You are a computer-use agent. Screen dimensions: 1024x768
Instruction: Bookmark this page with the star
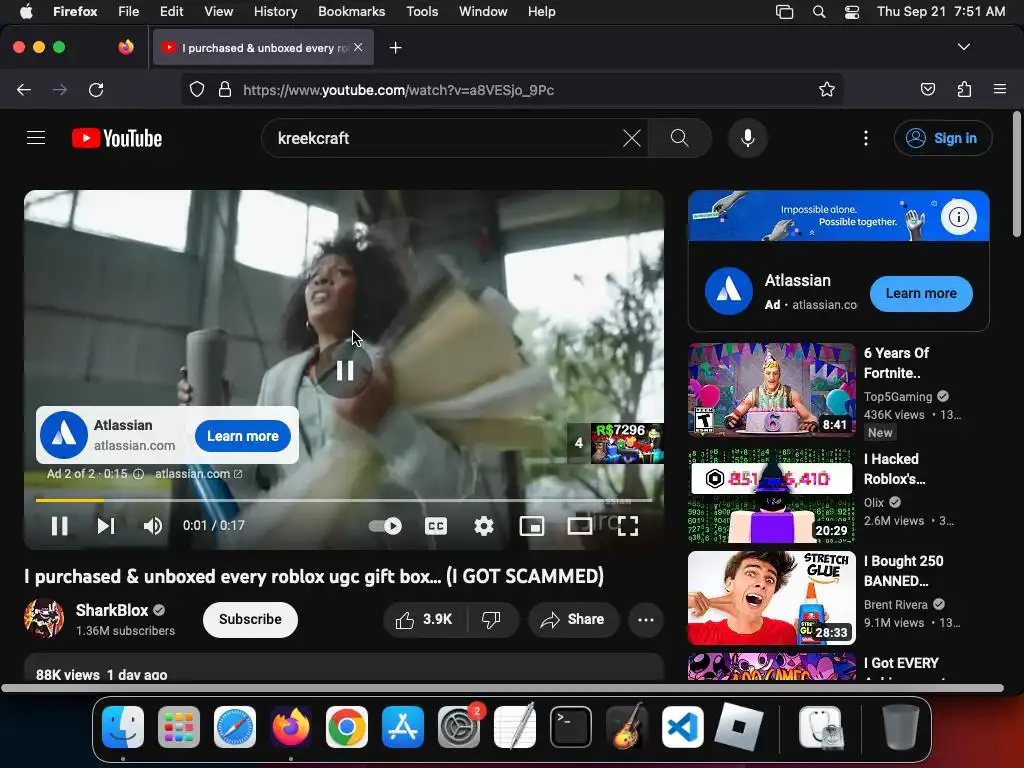coord(827,89)
